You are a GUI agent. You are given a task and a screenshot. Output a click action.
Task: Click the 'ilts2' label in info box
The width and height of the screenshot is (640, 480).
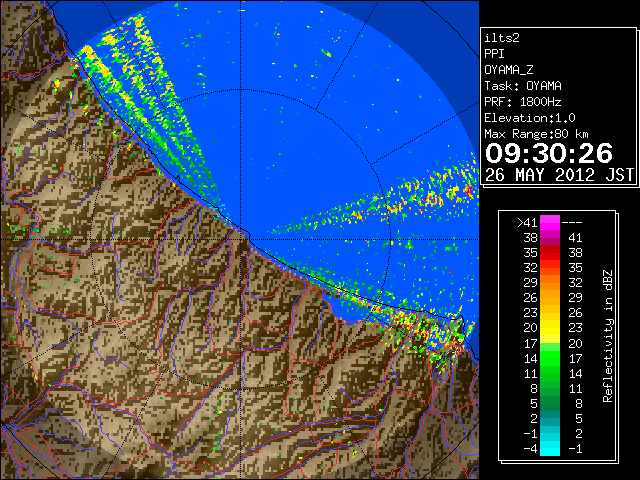502,38
